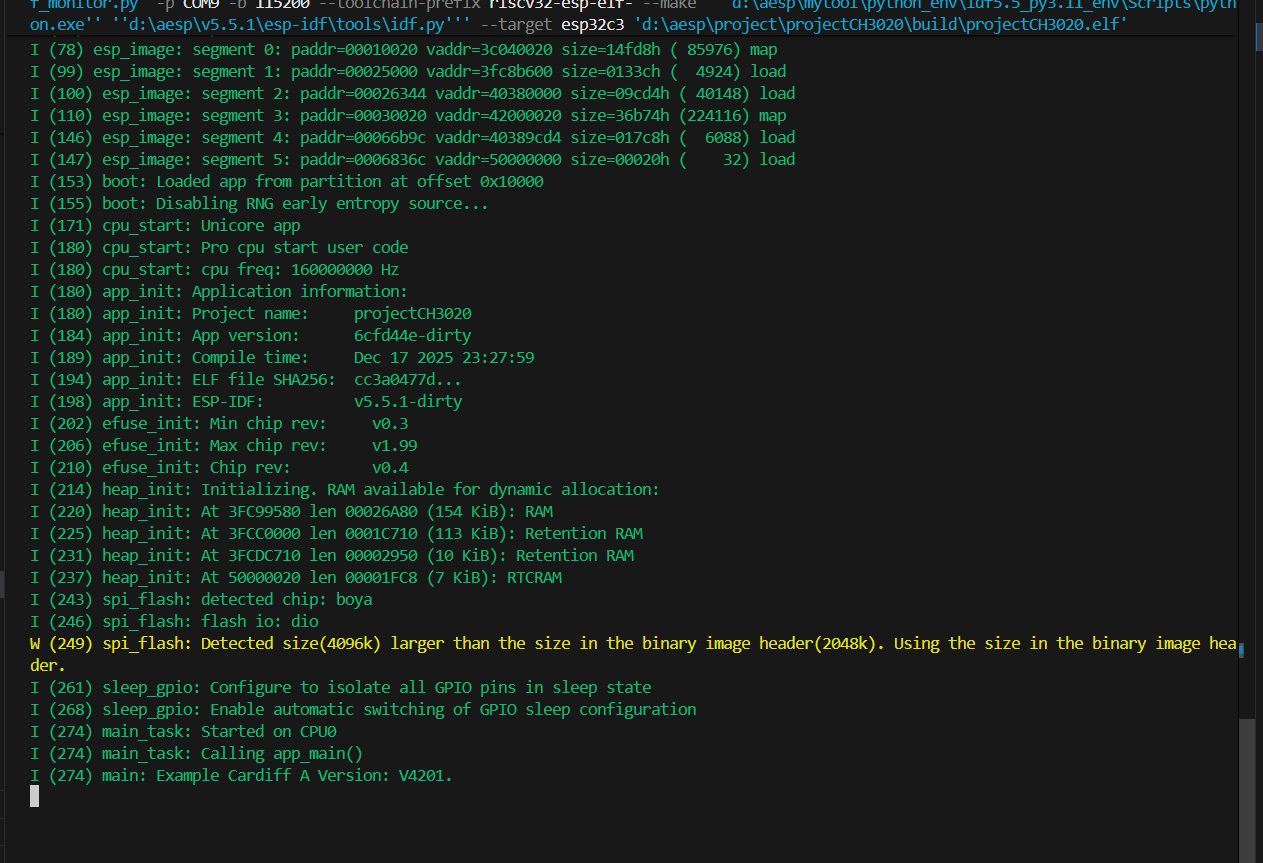Image resolution: width=1263 pixels, height=863 pixels.
Task: Click the 'detected chip: boya' log line
Action: coord(237,599)
